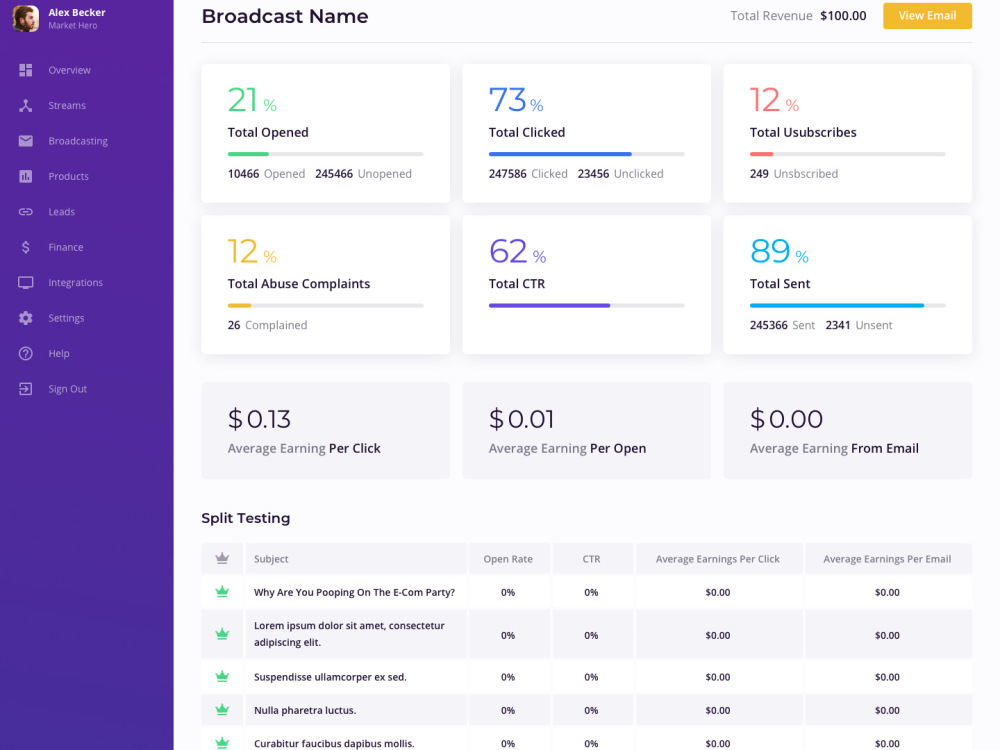This screenshot has height=750, width=1000.
Task: Select subject 'Suspendisse ullamcorper ex sed.'
Action: click(x=330, y=677)
